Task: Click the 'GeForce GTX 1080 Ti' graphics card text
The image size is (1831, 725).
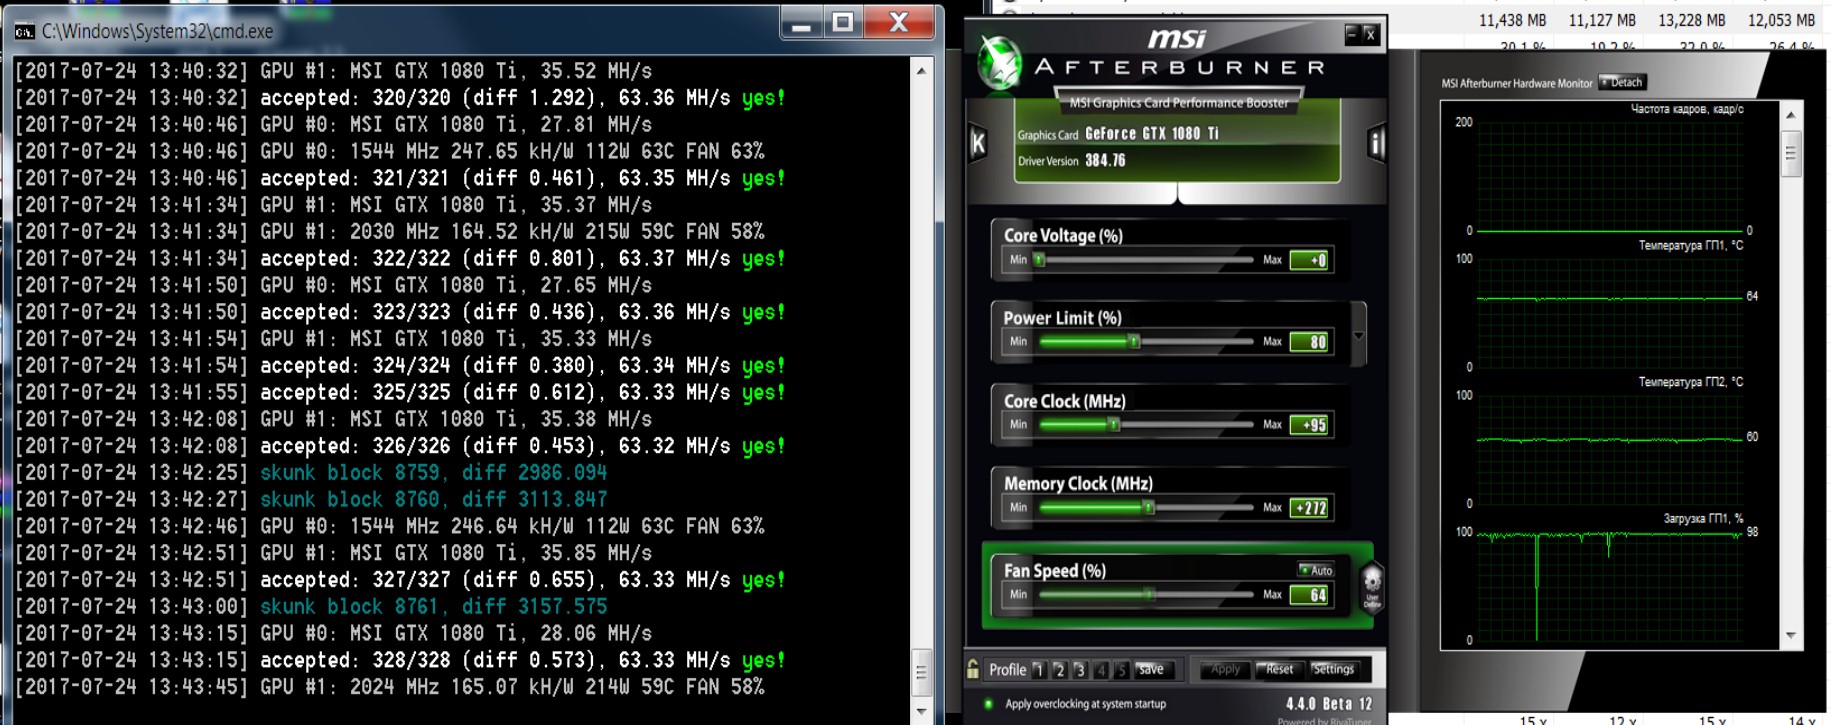Action: [x=1152, y=133]
